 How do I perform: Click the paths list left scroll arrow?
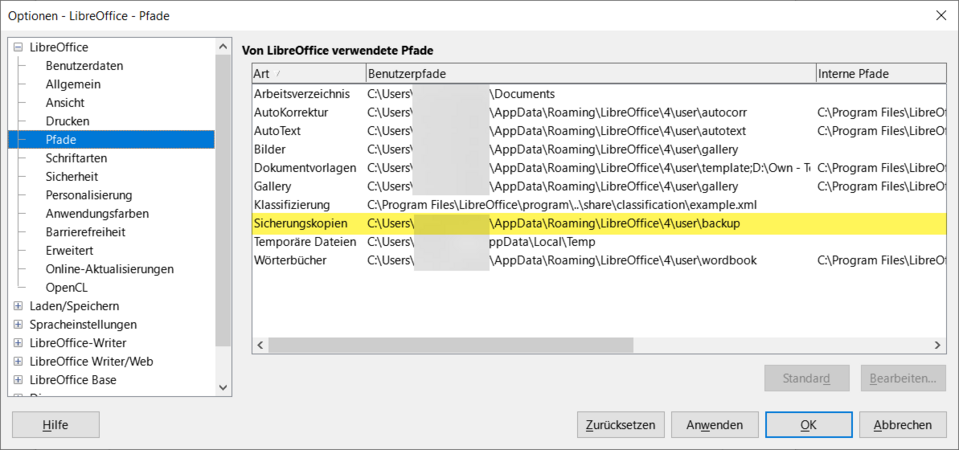[x=260, y=345]
